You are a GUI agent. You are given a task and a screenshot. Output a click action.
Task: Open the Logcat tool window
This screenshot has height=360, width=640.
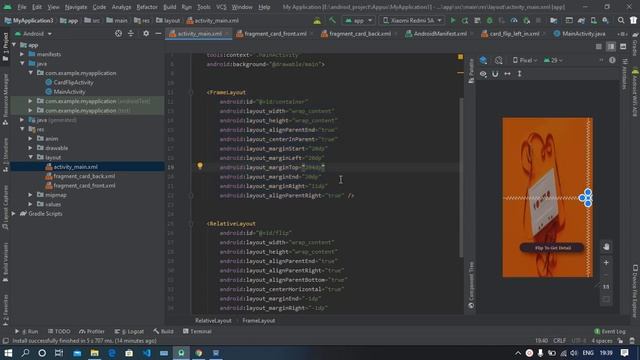(x=129, y=331)
